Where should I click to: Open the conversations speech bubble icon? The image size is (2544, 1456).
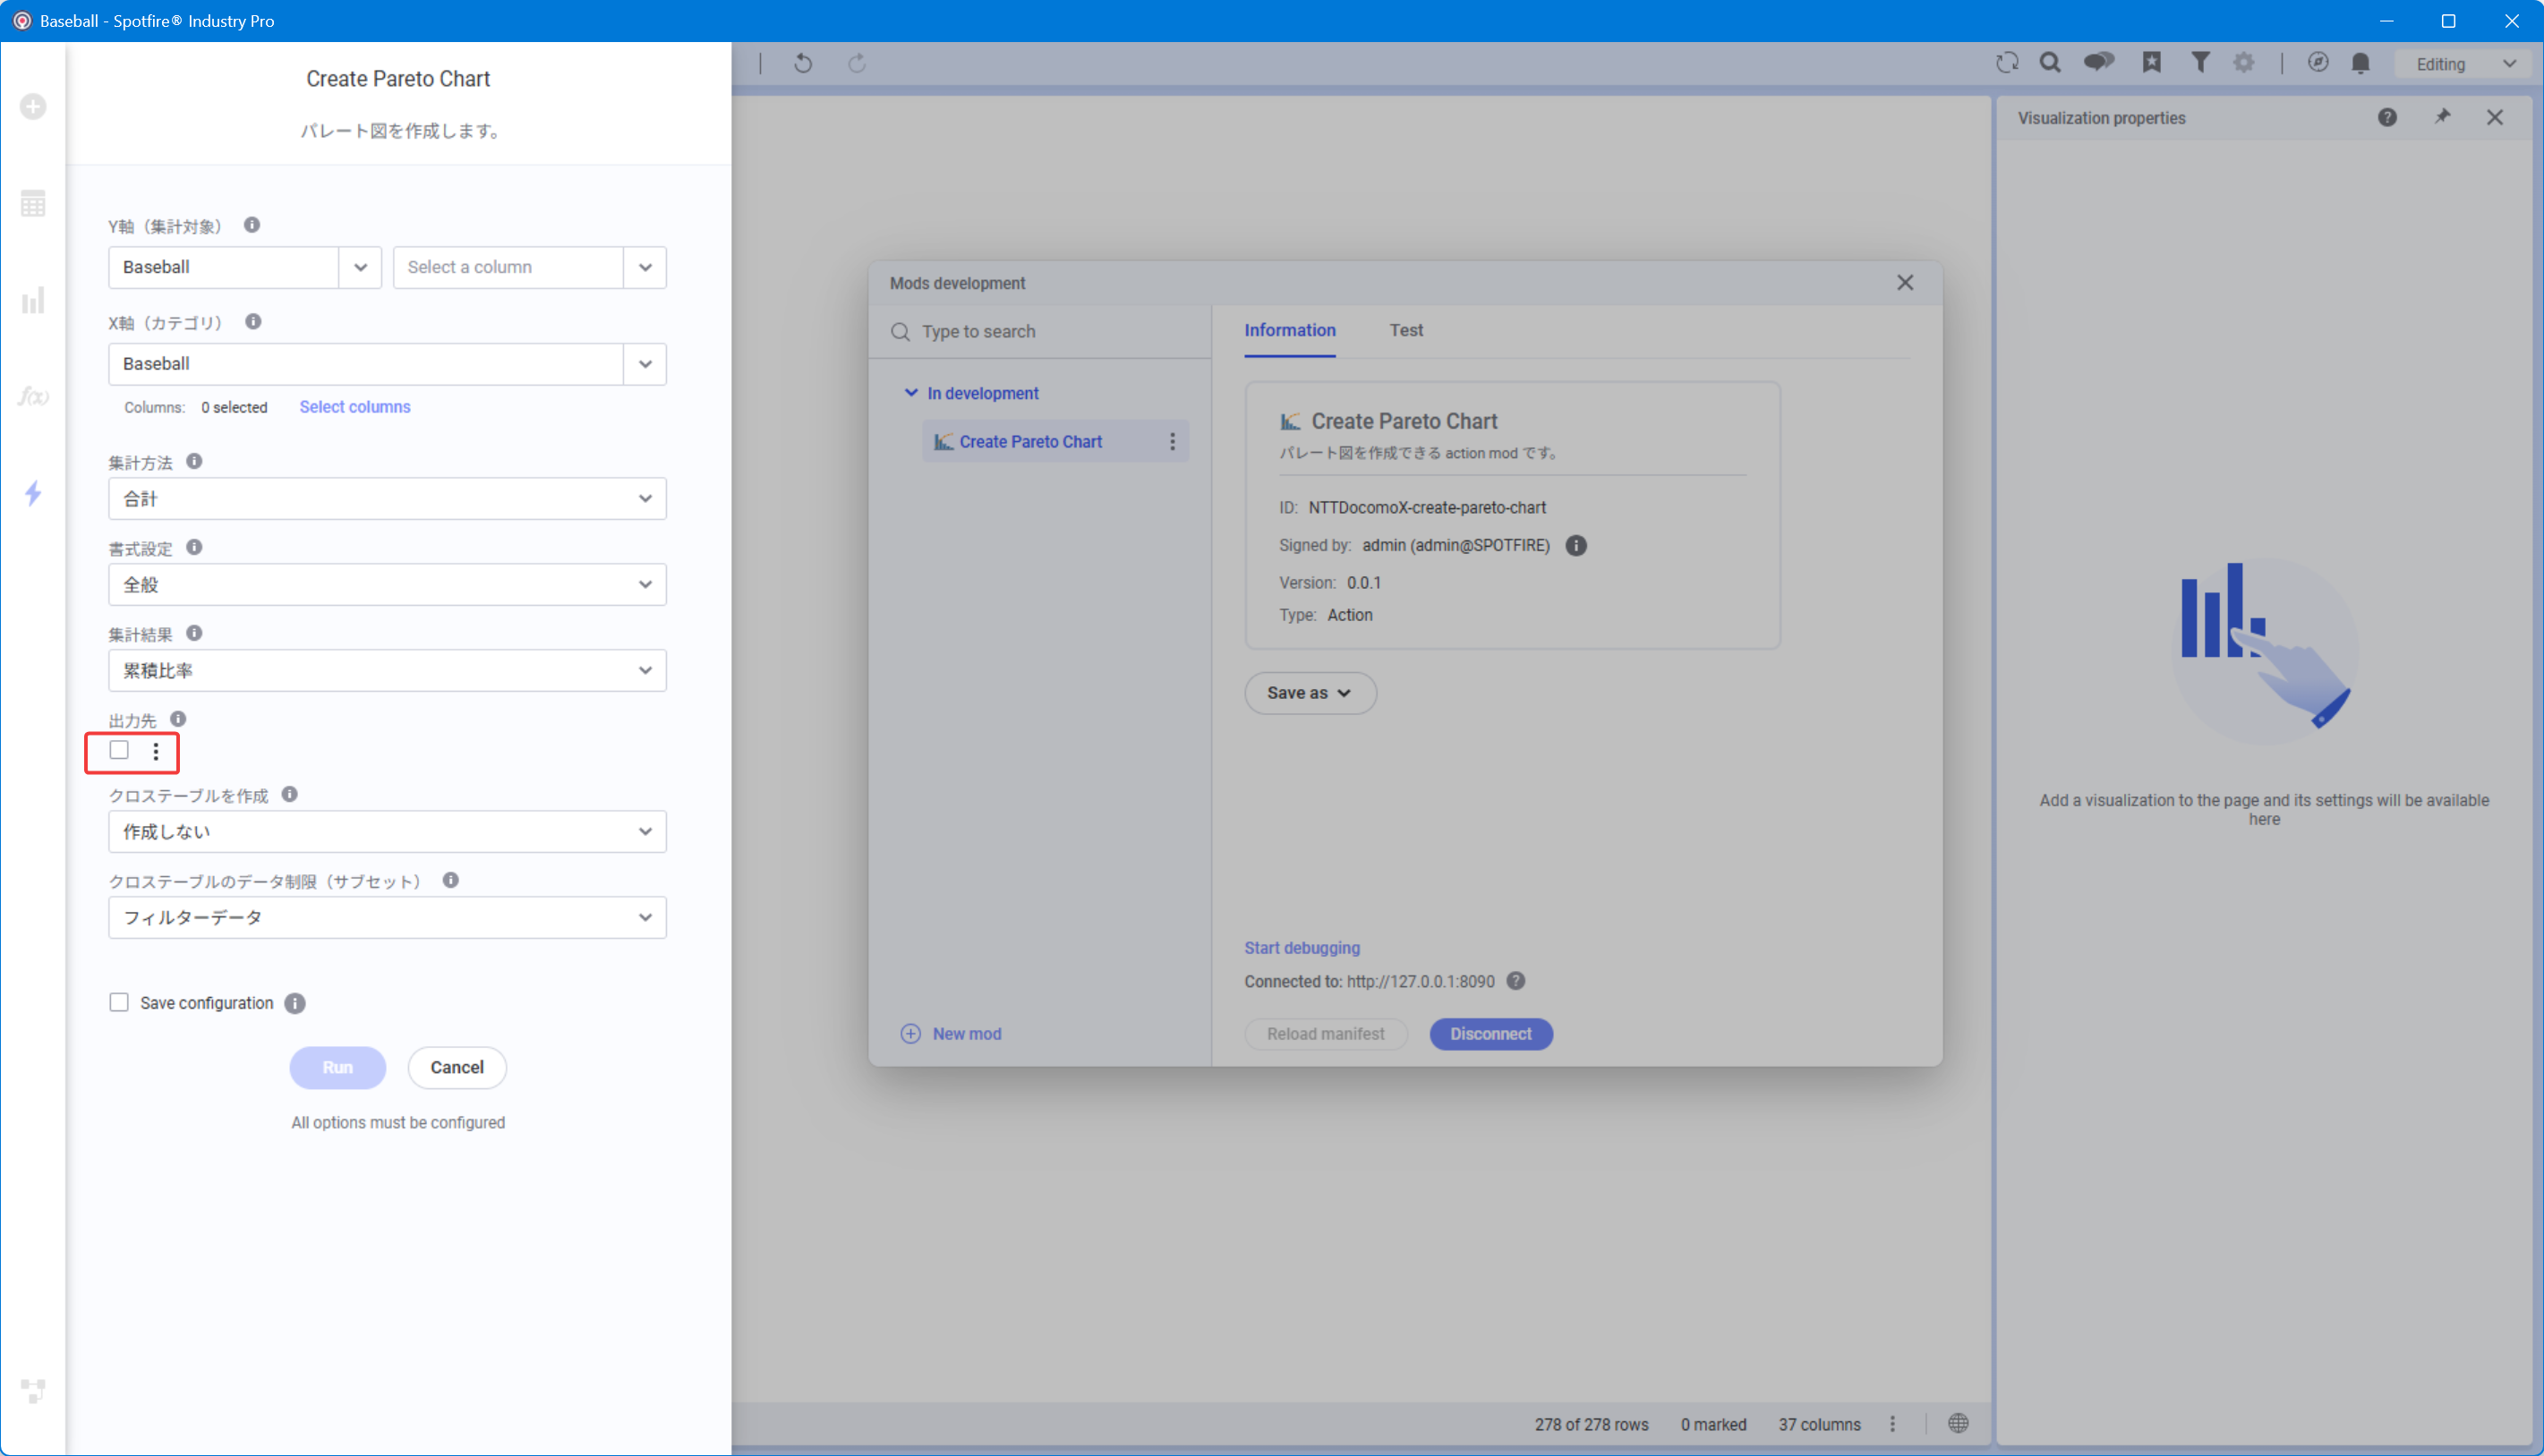point(2099,63)
